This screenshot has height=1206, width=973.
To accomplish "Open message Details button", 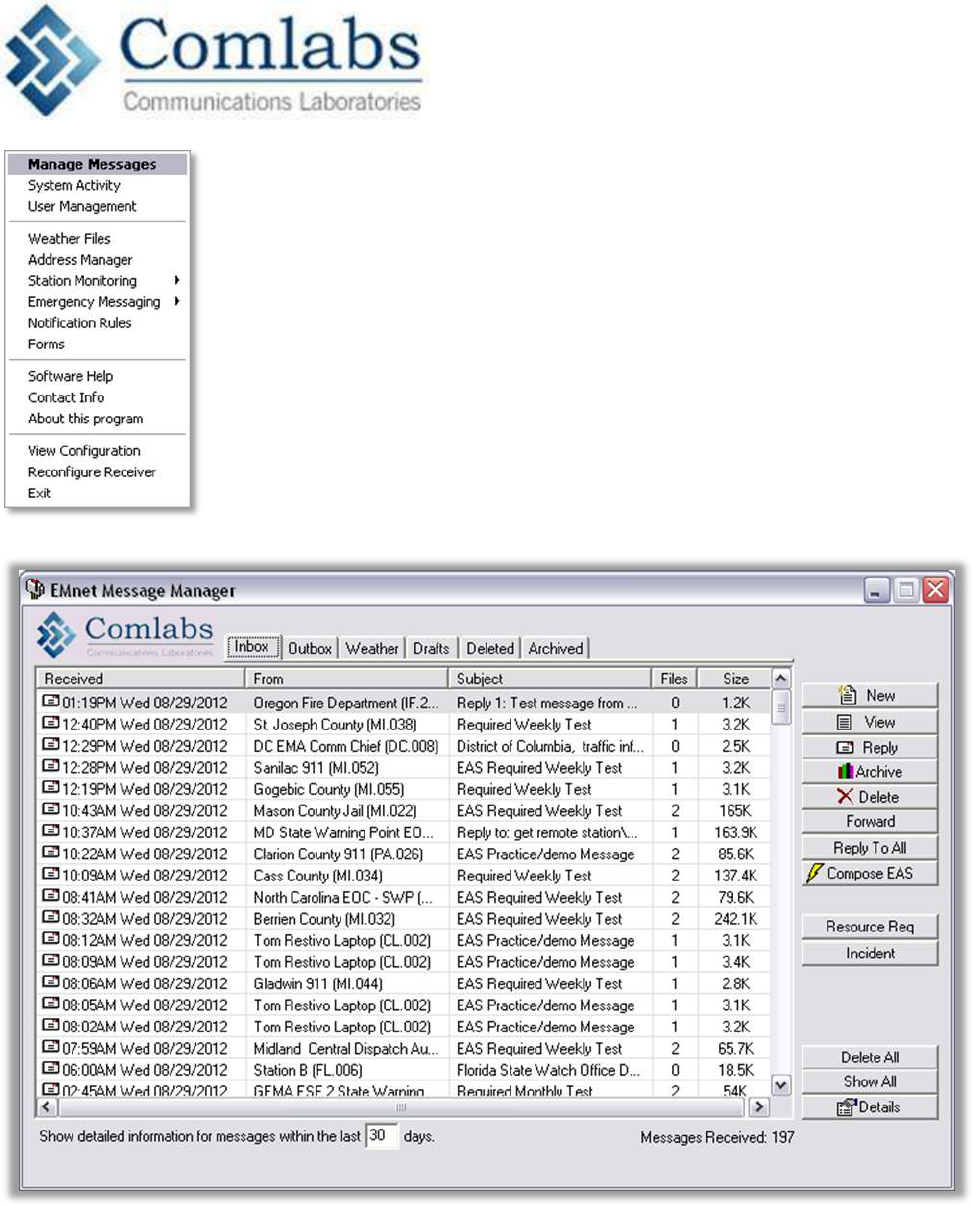I will coord(869,1107).
